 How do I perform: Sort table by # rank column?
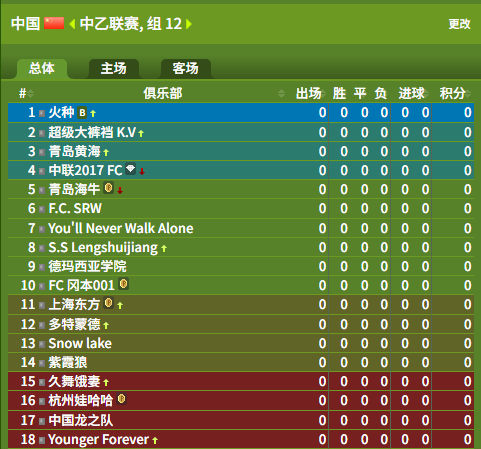click(26, 93)
